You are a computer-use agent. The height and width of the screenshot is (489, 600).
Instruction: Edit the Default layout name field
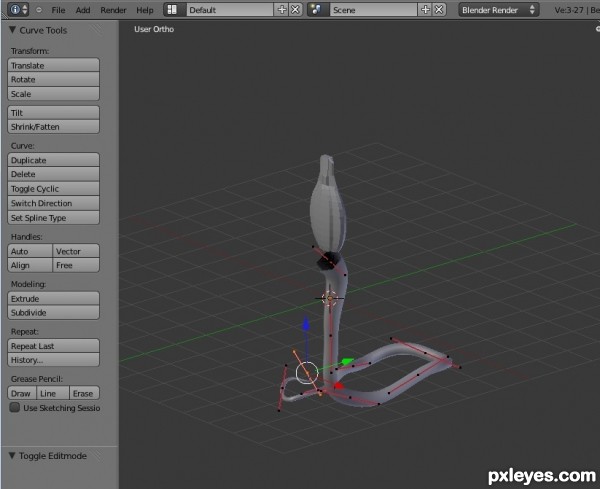230,10
